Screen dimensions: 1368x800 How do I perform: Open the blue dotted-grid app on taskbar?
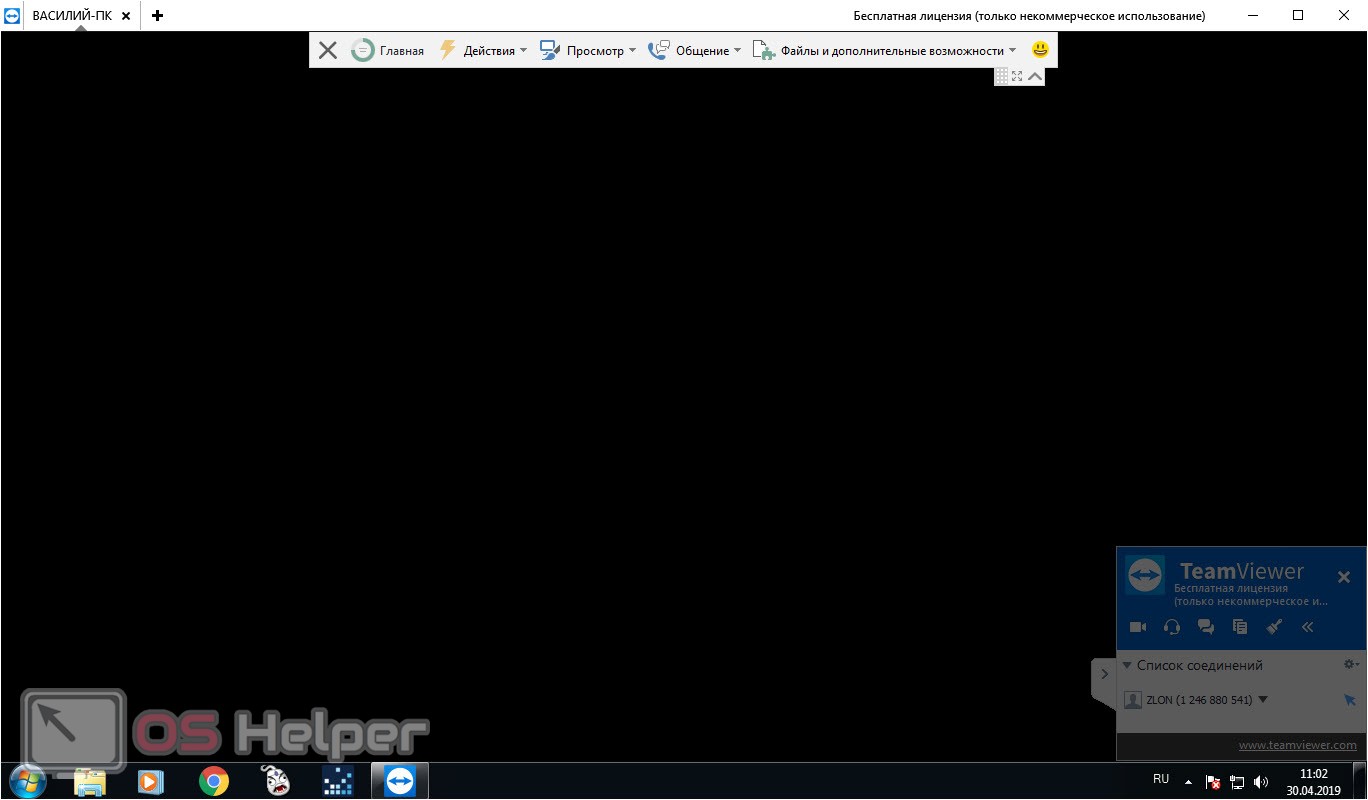[338, 781]
